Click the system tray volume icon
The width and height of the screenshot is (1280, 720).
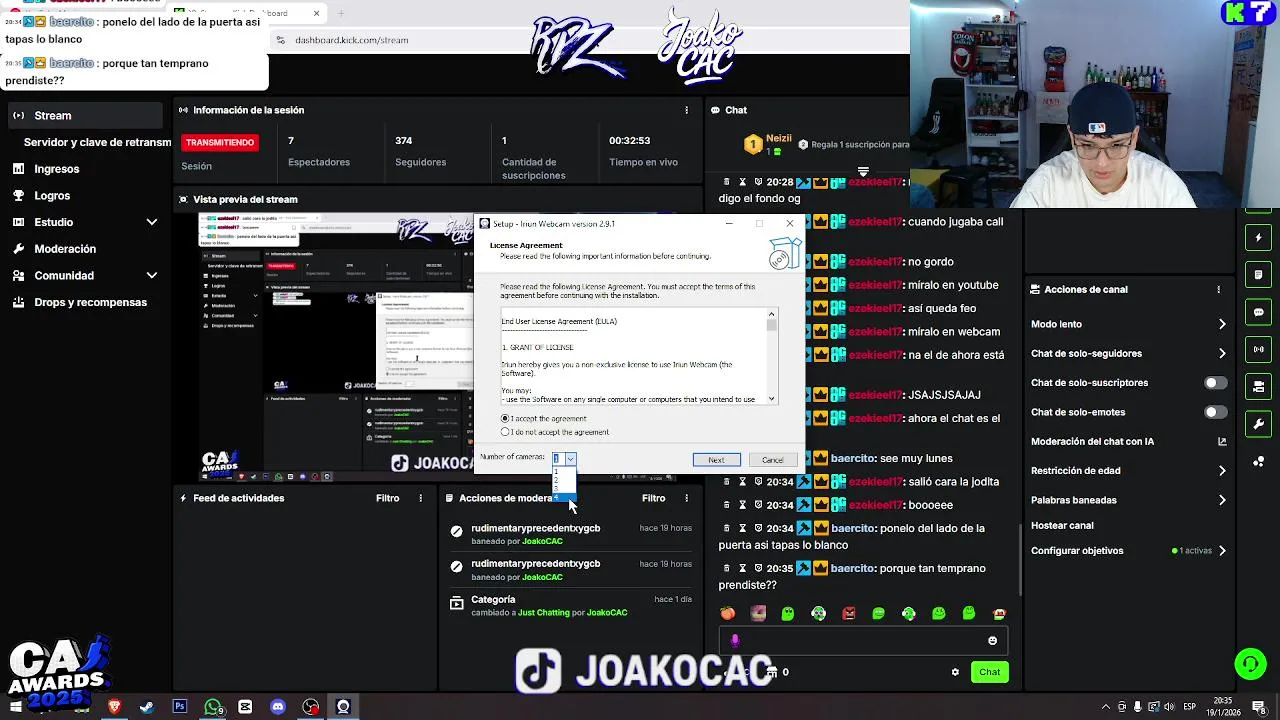point(1169,706)
